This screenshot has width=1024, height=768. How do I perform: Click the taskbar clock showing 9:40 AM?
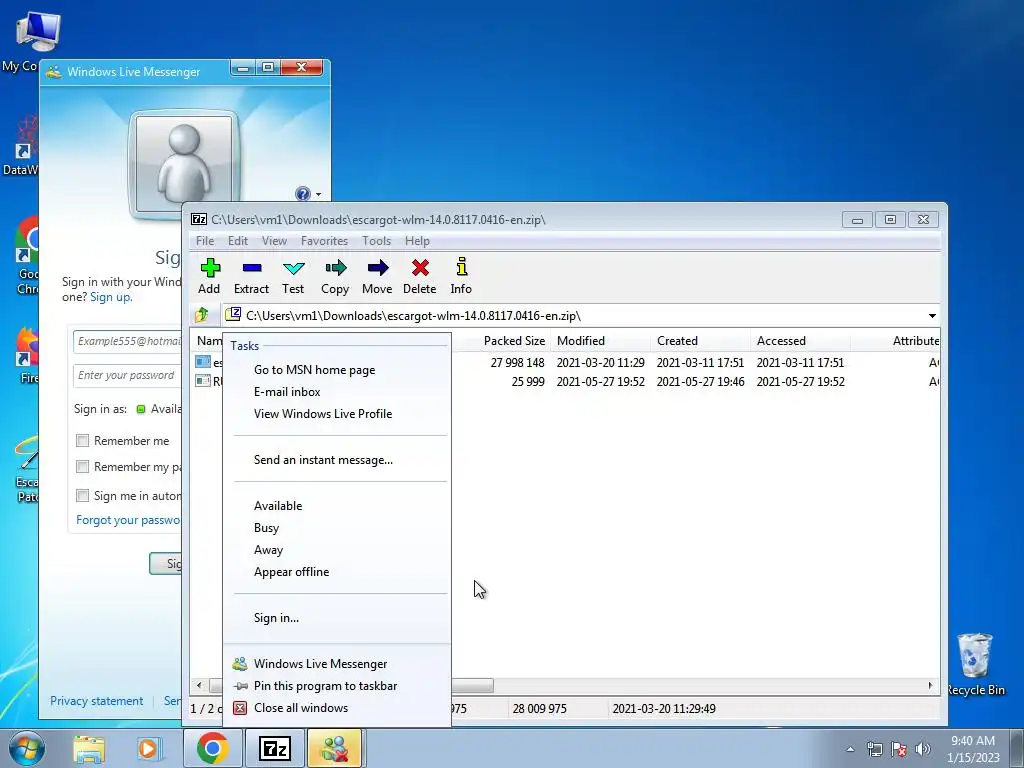point(973,749)
